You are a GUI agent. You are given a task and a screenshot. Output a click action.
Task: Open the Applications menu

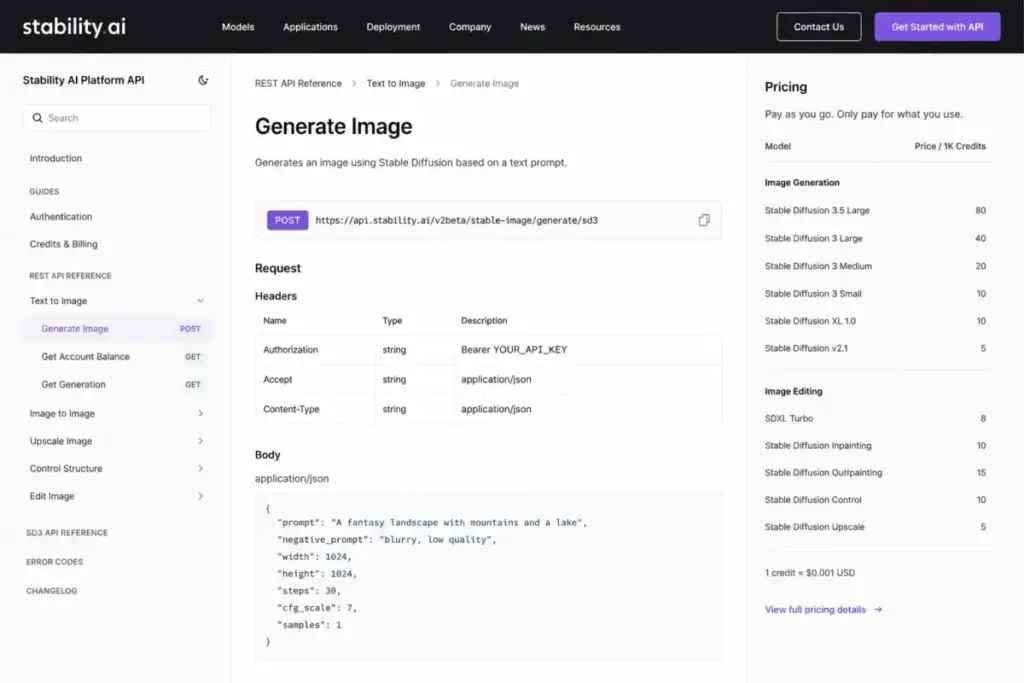point(310,27)
